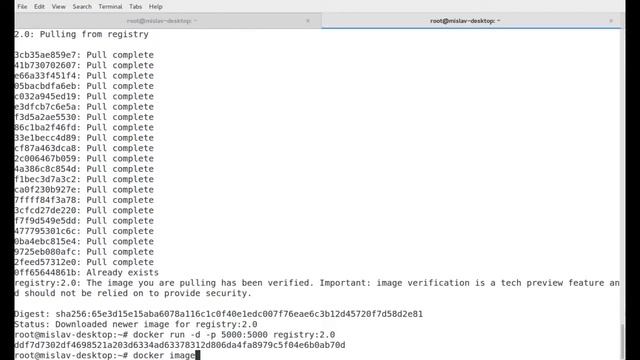Click the 'docker image' command prompt line
Image resolution: width=640 pixels, height=360 pixels.
[x=107, y=355]
